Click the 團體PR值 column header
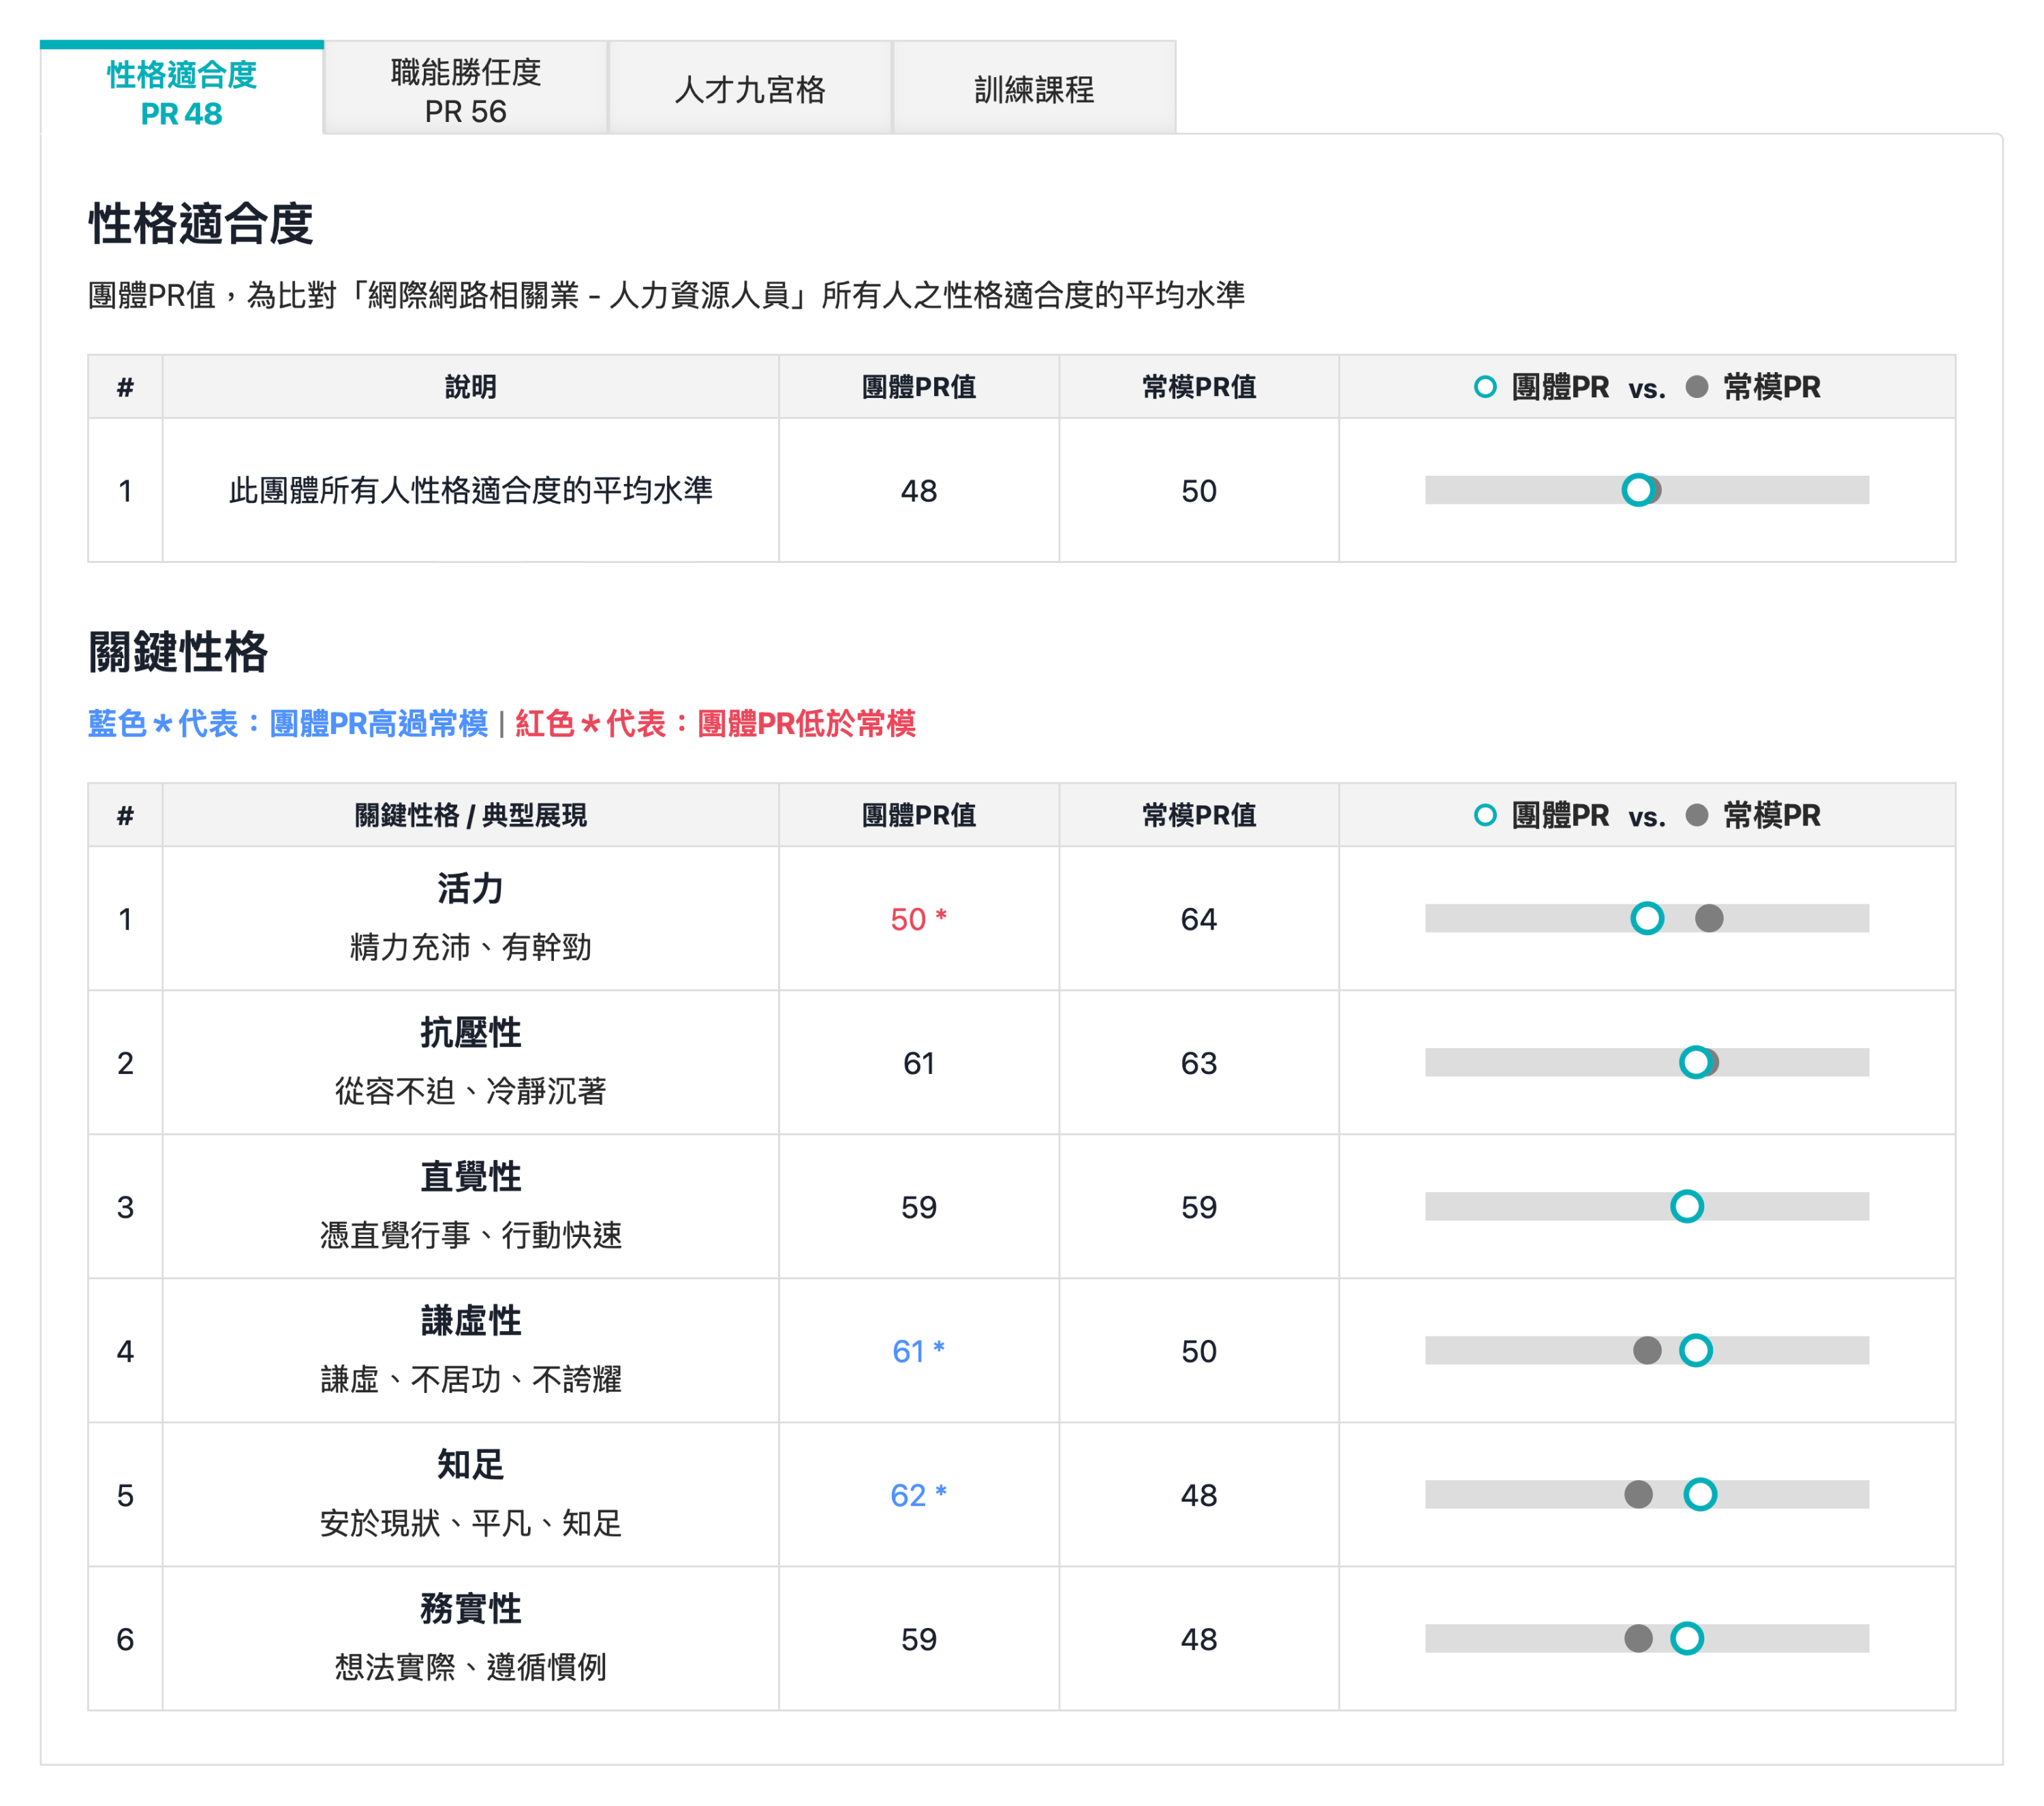2044x1806 pixels. [x=919, y=815]
